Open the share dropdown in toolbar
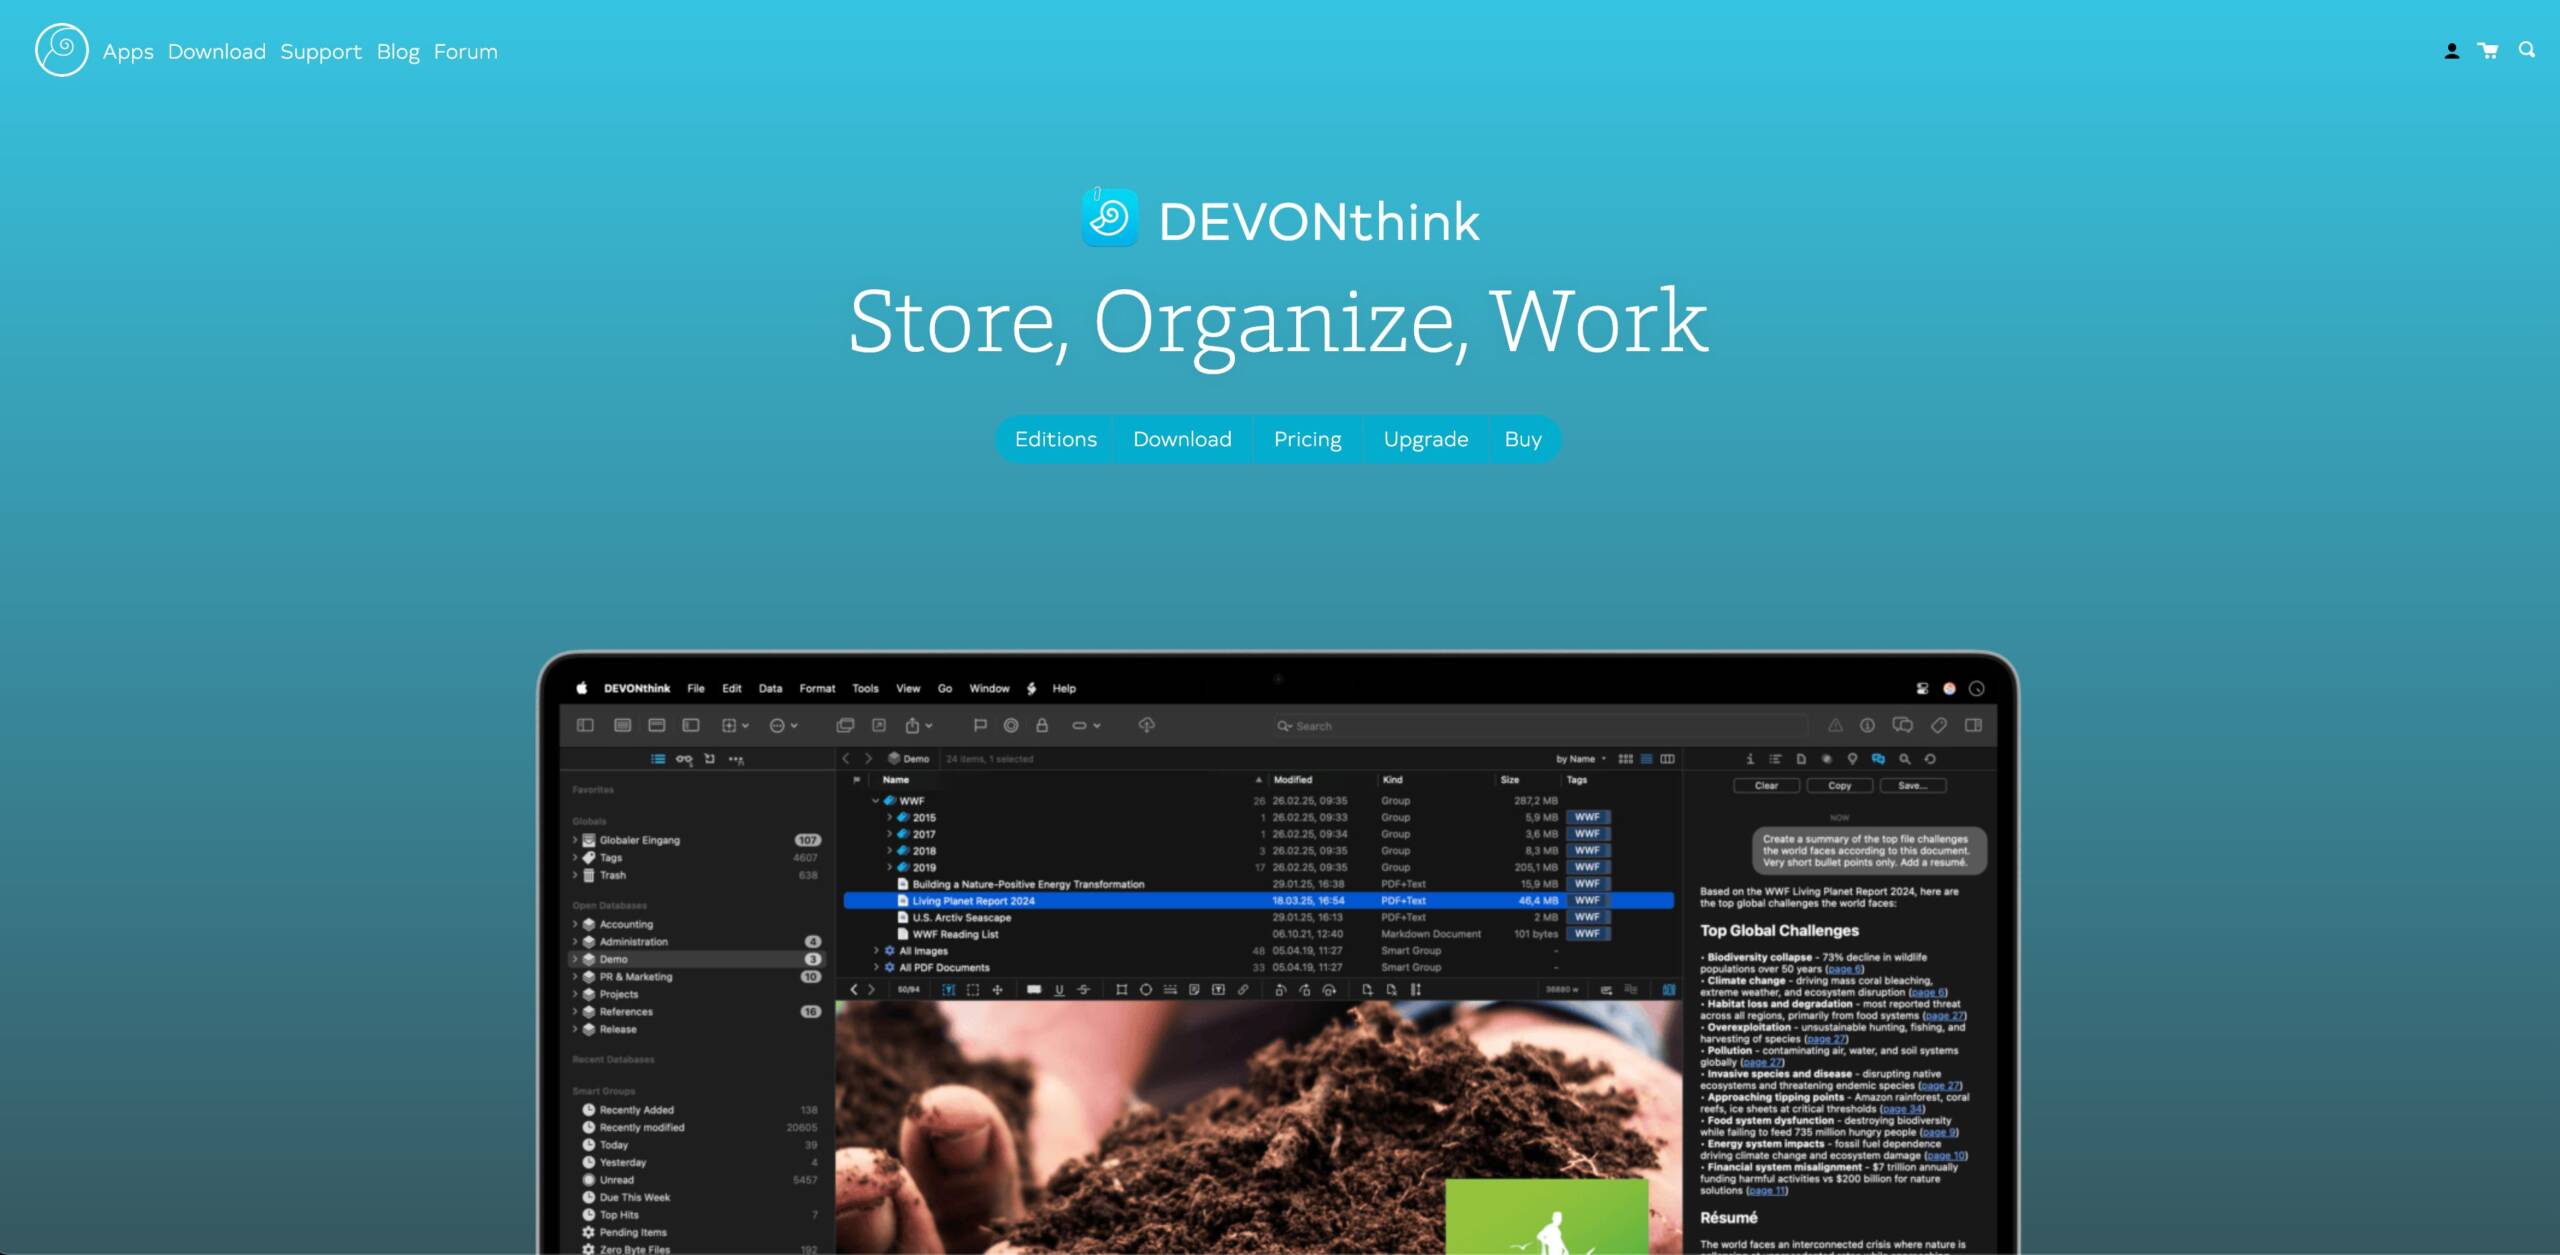This screenshot has width=2560, height=1255. [x=918, y=725]
